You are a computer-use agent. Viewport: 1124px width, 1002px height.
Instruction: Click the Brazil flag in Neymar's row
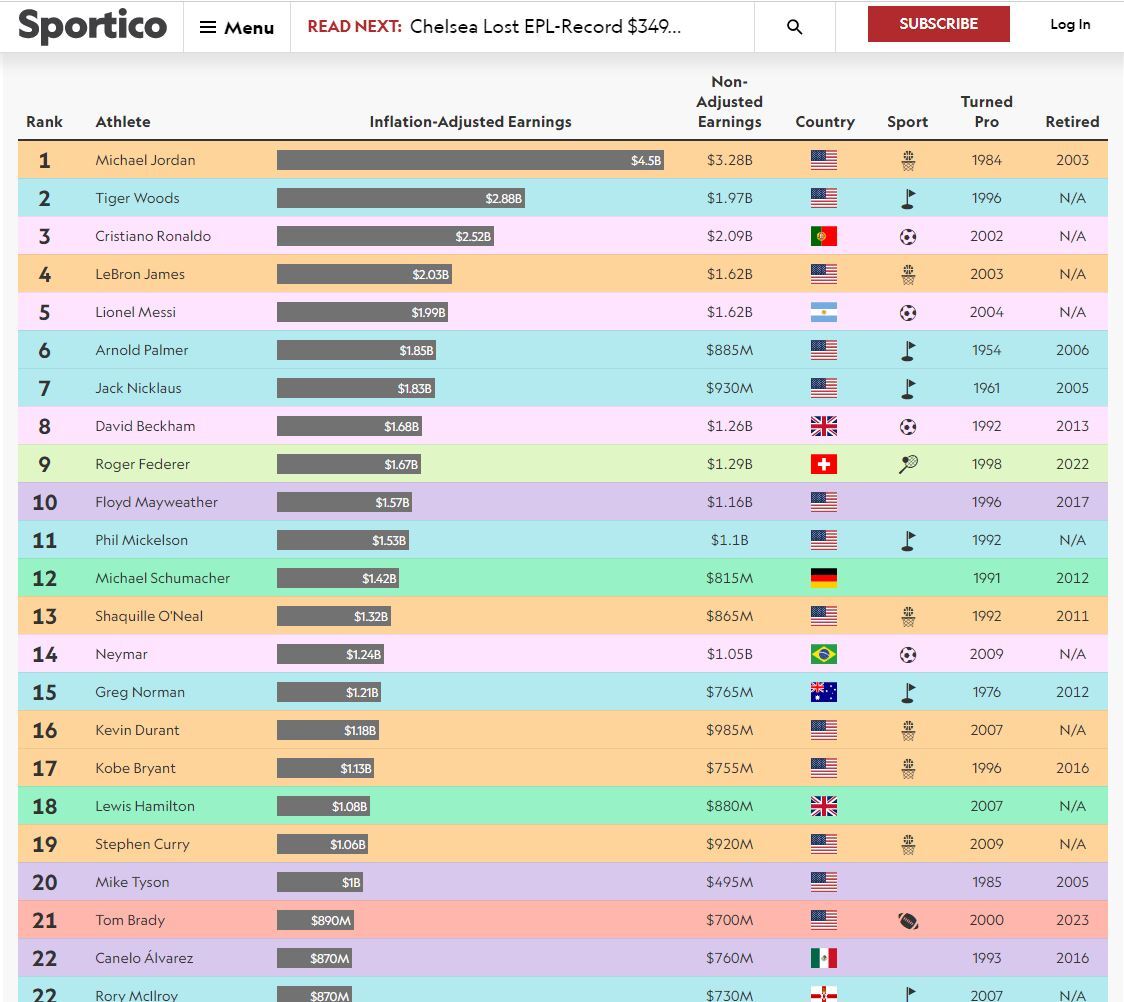tap(823, 654)
